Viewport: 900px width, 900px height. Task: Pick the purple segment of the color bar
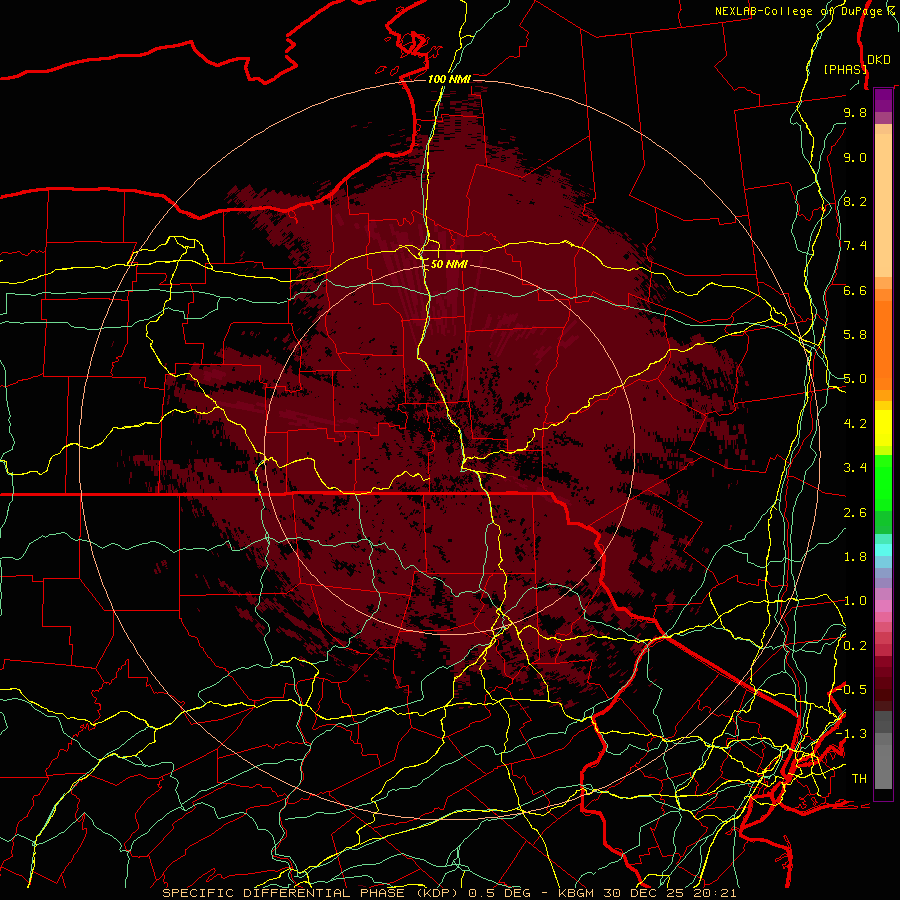click(883, 100)
